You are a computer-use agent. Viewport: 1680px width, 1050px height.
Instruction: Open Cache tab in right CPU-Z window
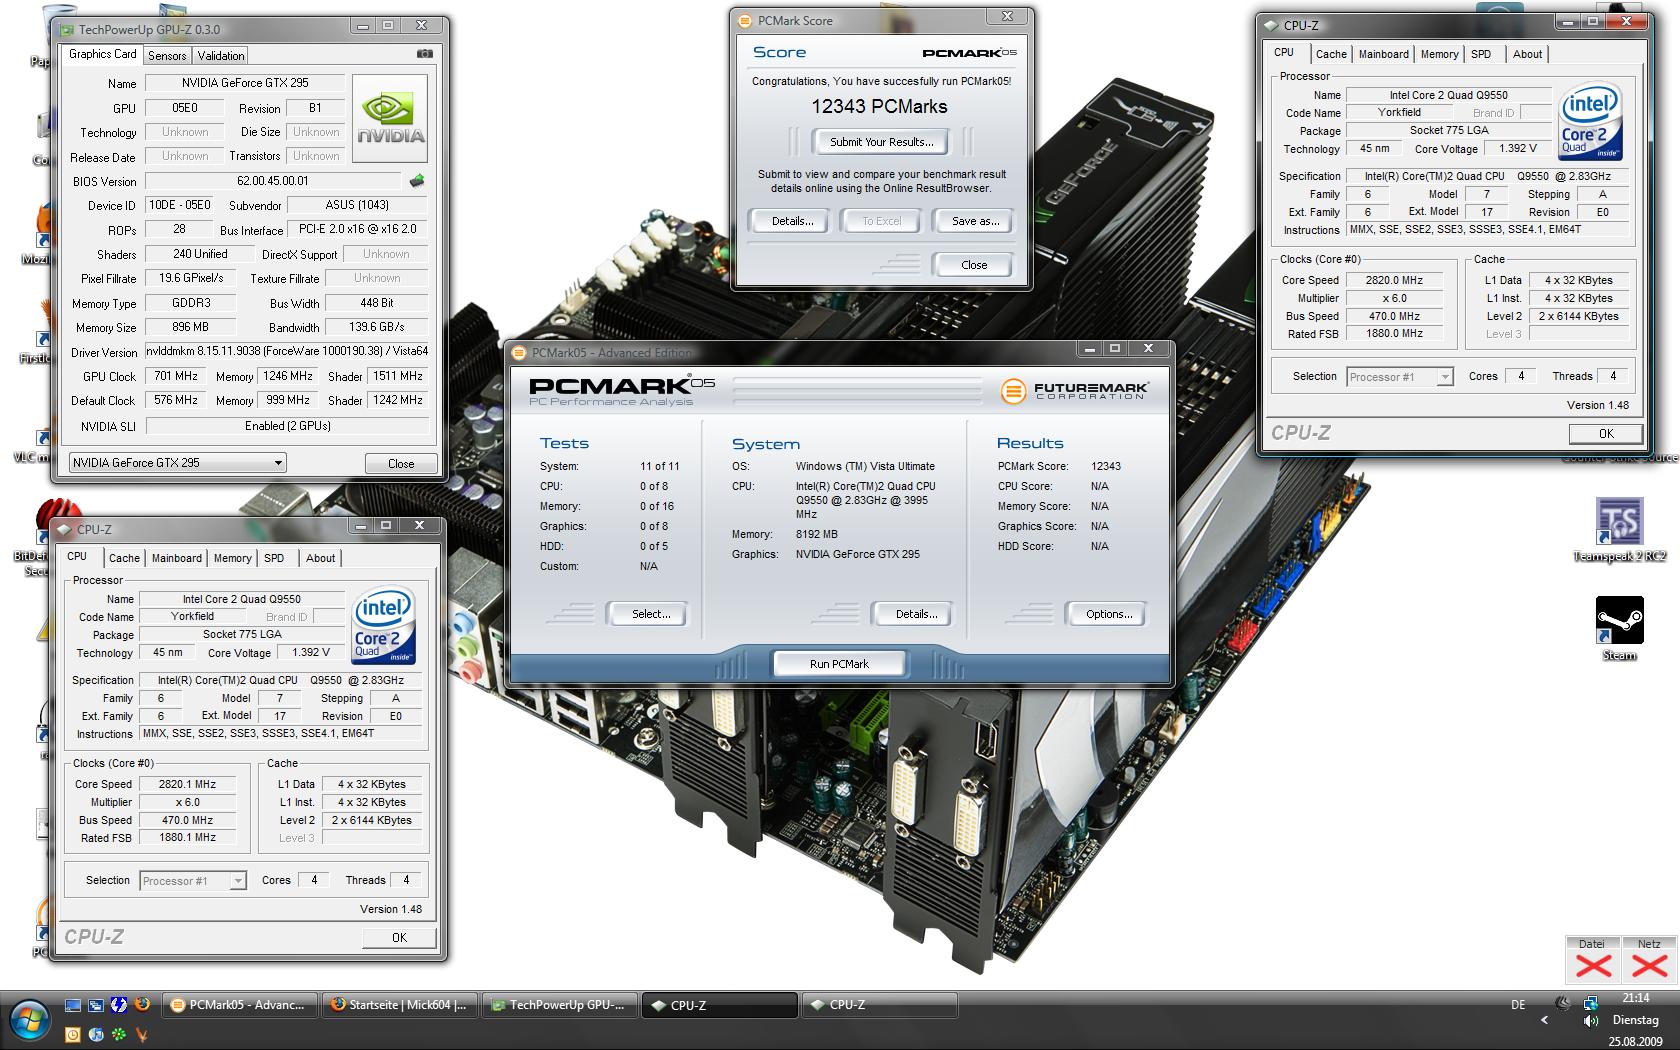(x=1331, y=54)
